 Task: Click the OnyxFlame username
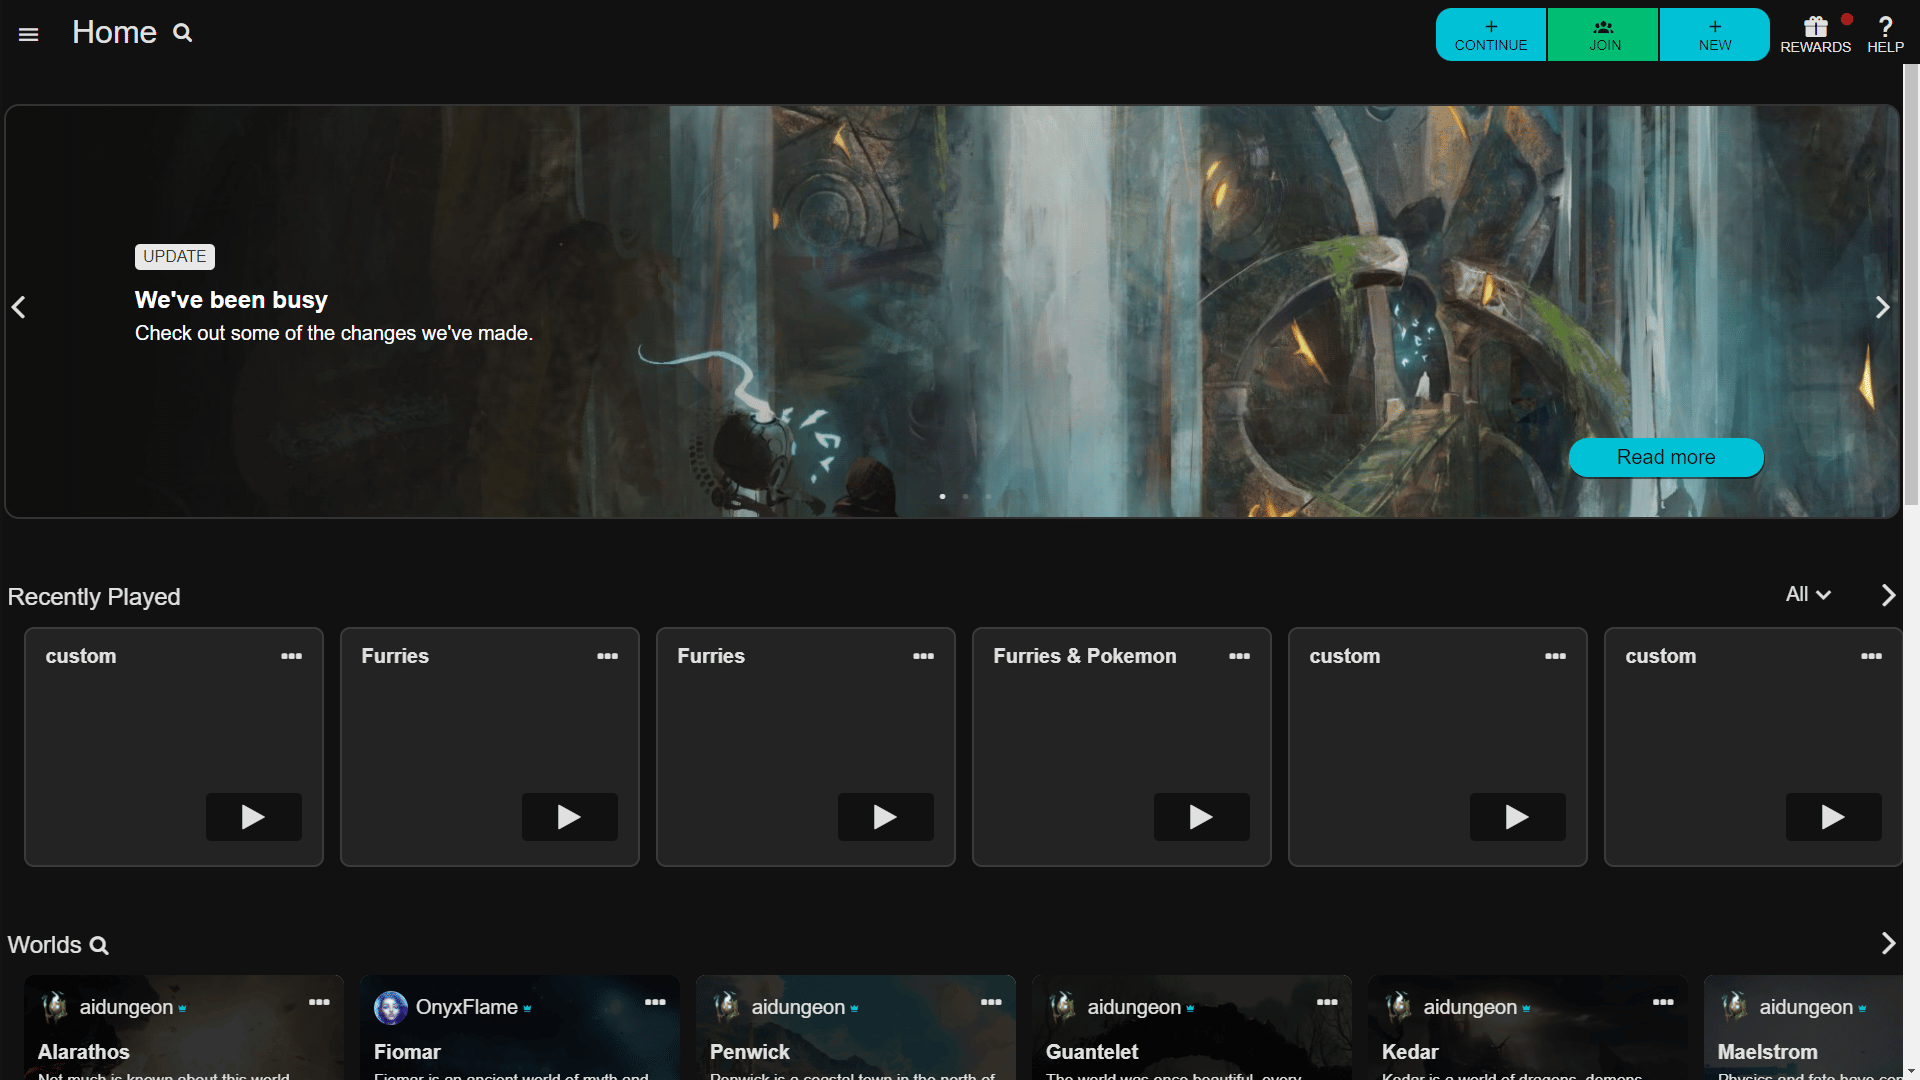pos(467,1007)
